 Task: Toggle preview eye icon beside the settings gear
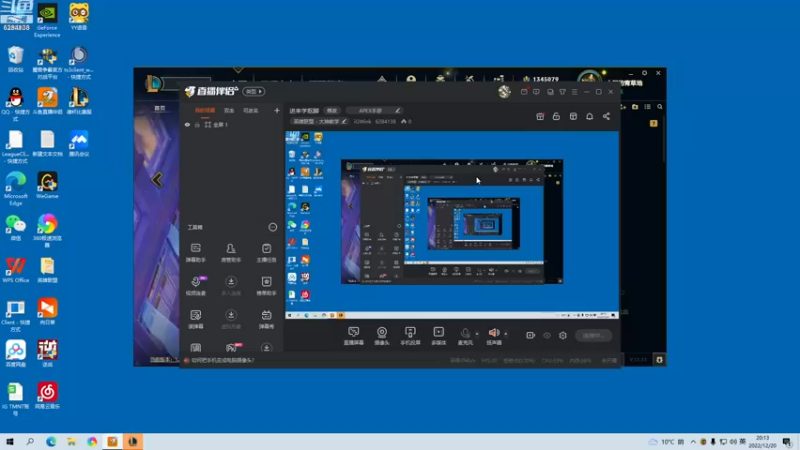click(x=547, y=335)
